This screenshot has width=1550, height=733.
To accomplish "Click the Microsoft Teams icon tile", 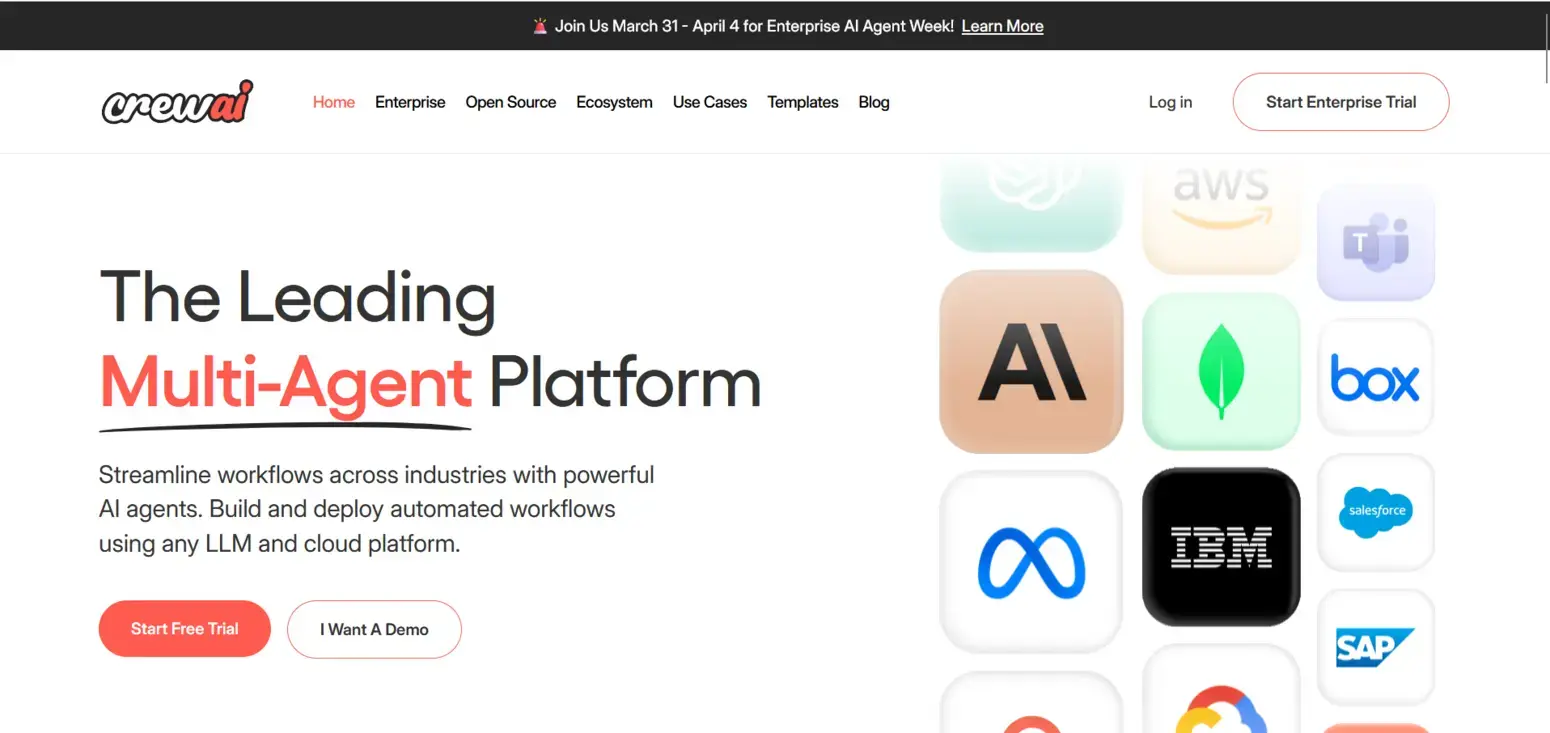I will (1375, 243).
